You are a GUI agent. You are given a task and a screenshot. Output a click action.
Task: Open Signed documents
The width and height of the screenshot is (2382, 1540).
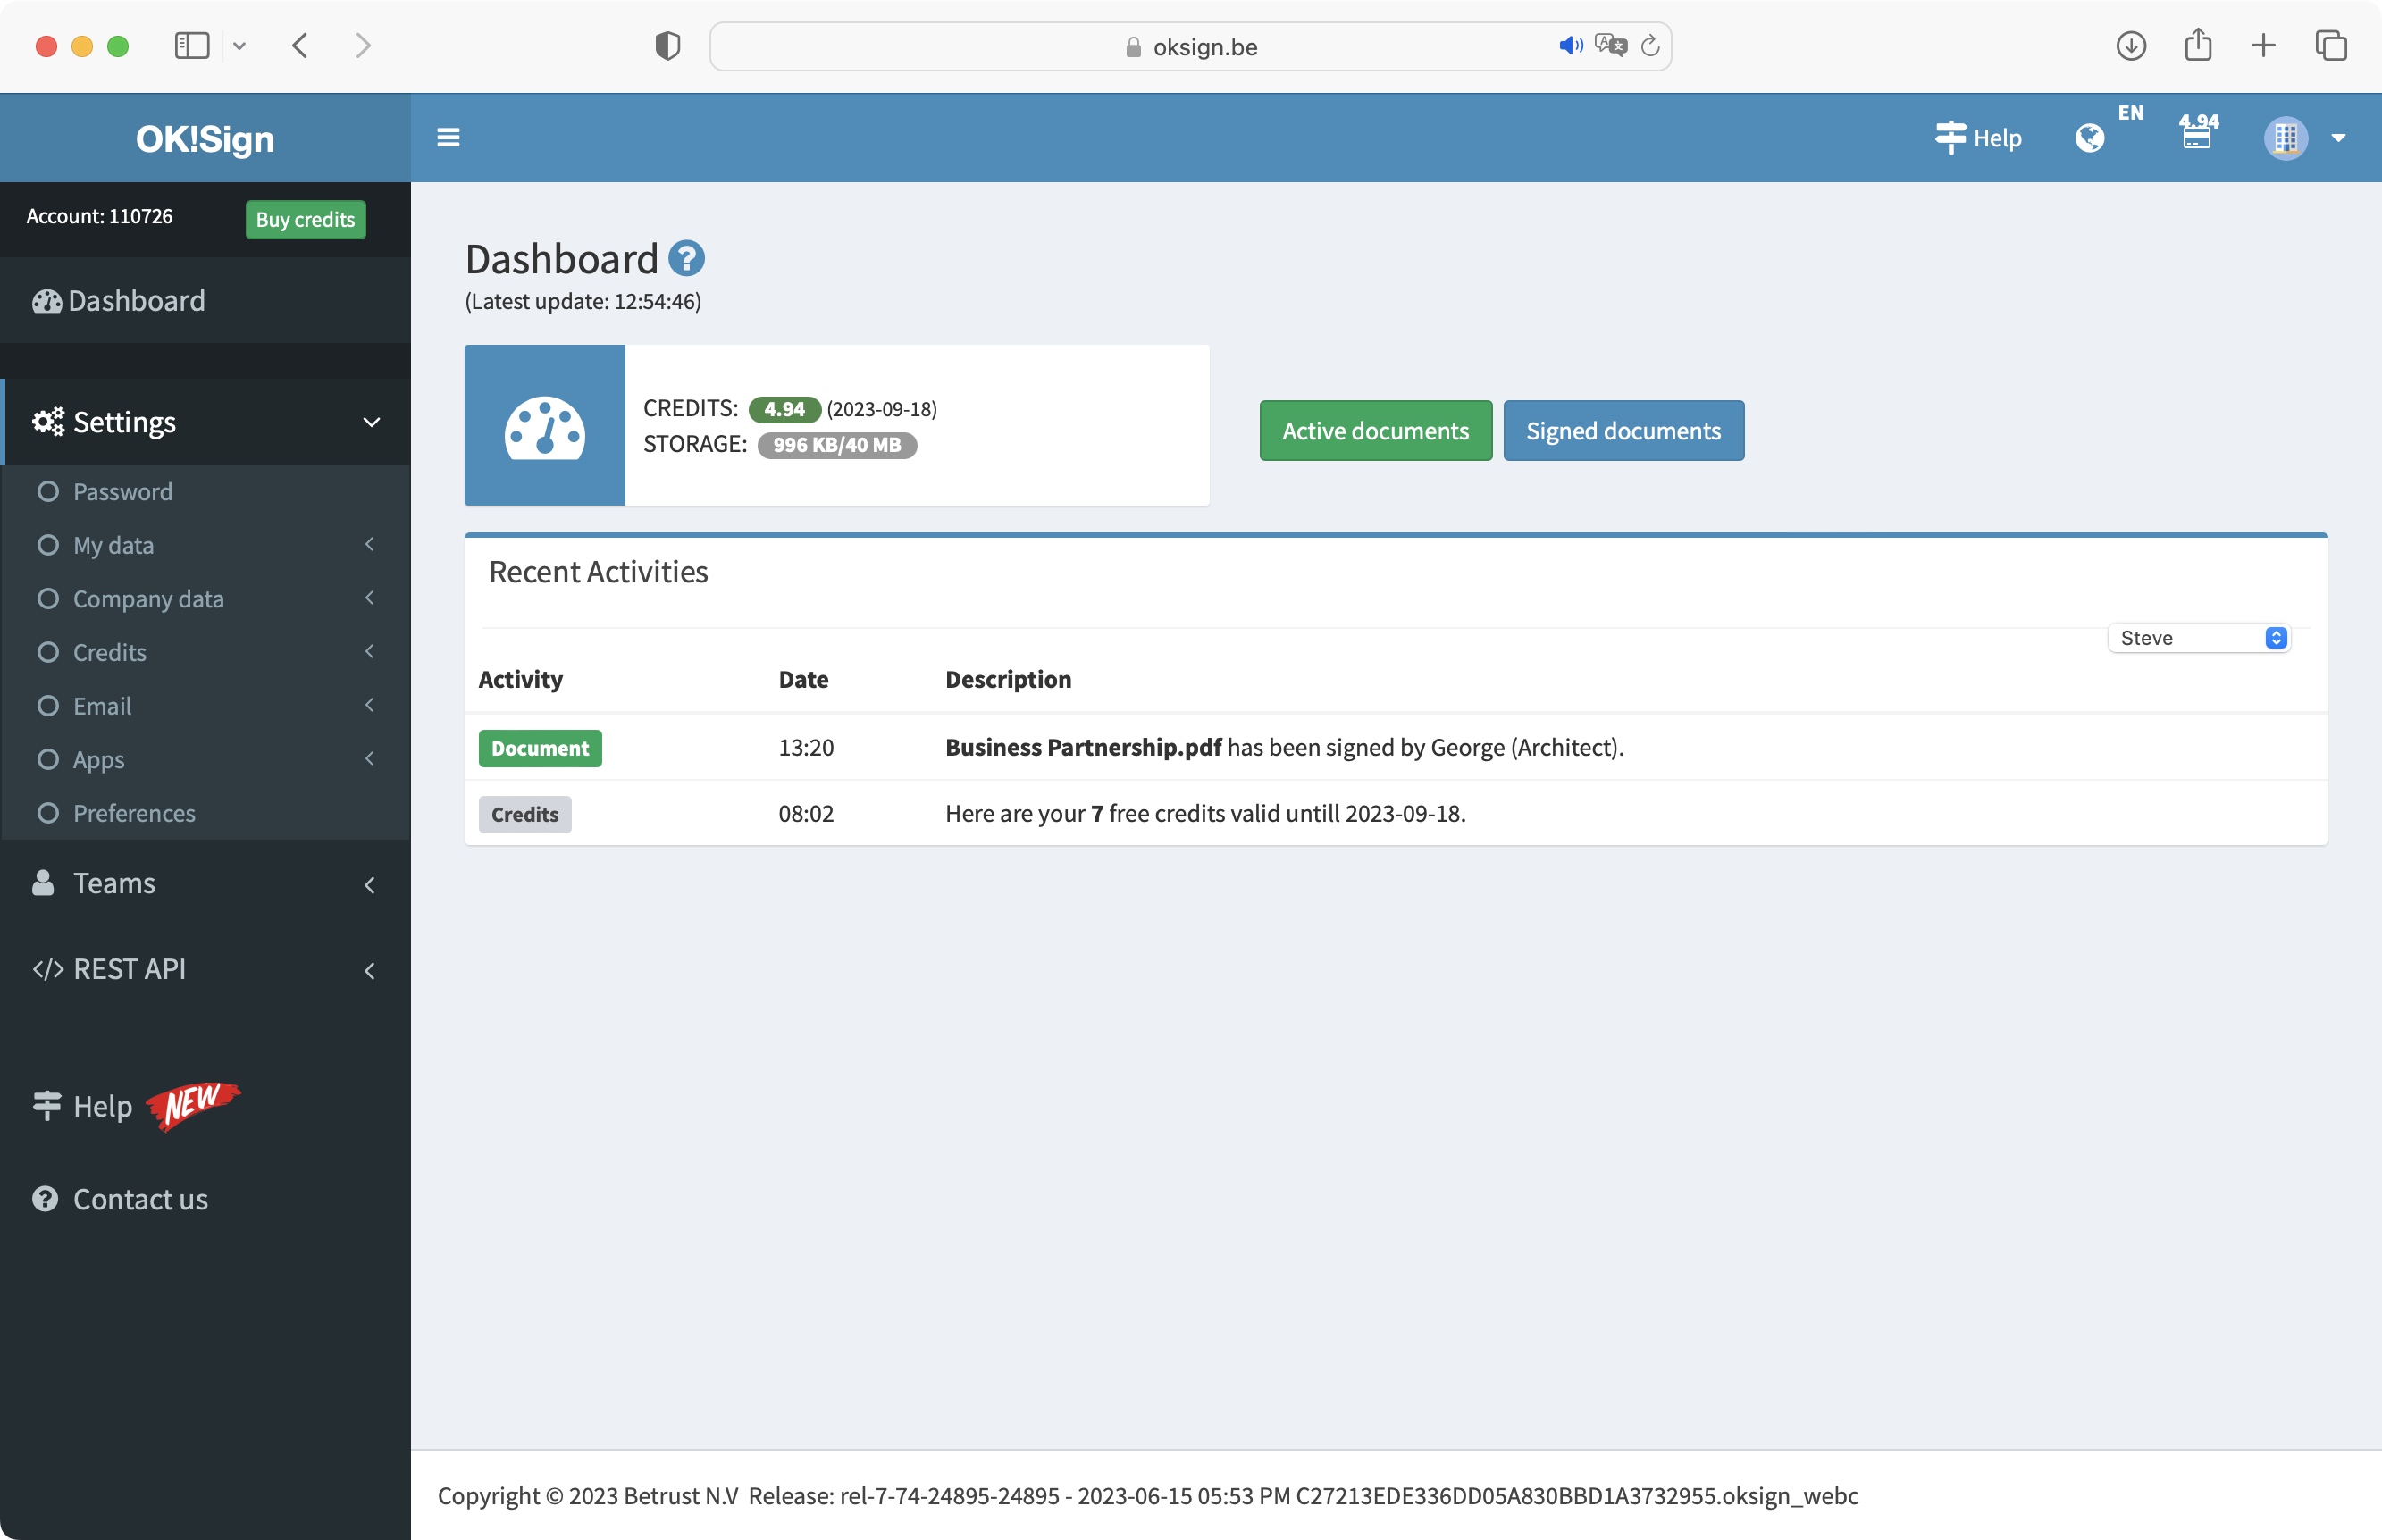click(x=1623, y=431)
